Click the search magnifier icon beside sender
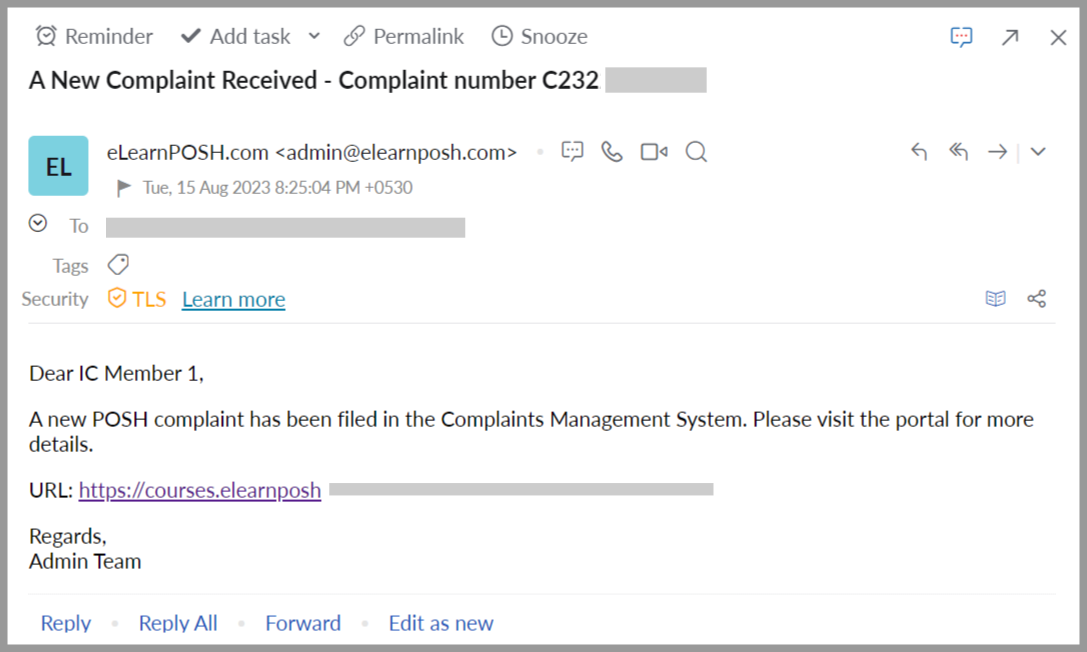 coord(696,152)
